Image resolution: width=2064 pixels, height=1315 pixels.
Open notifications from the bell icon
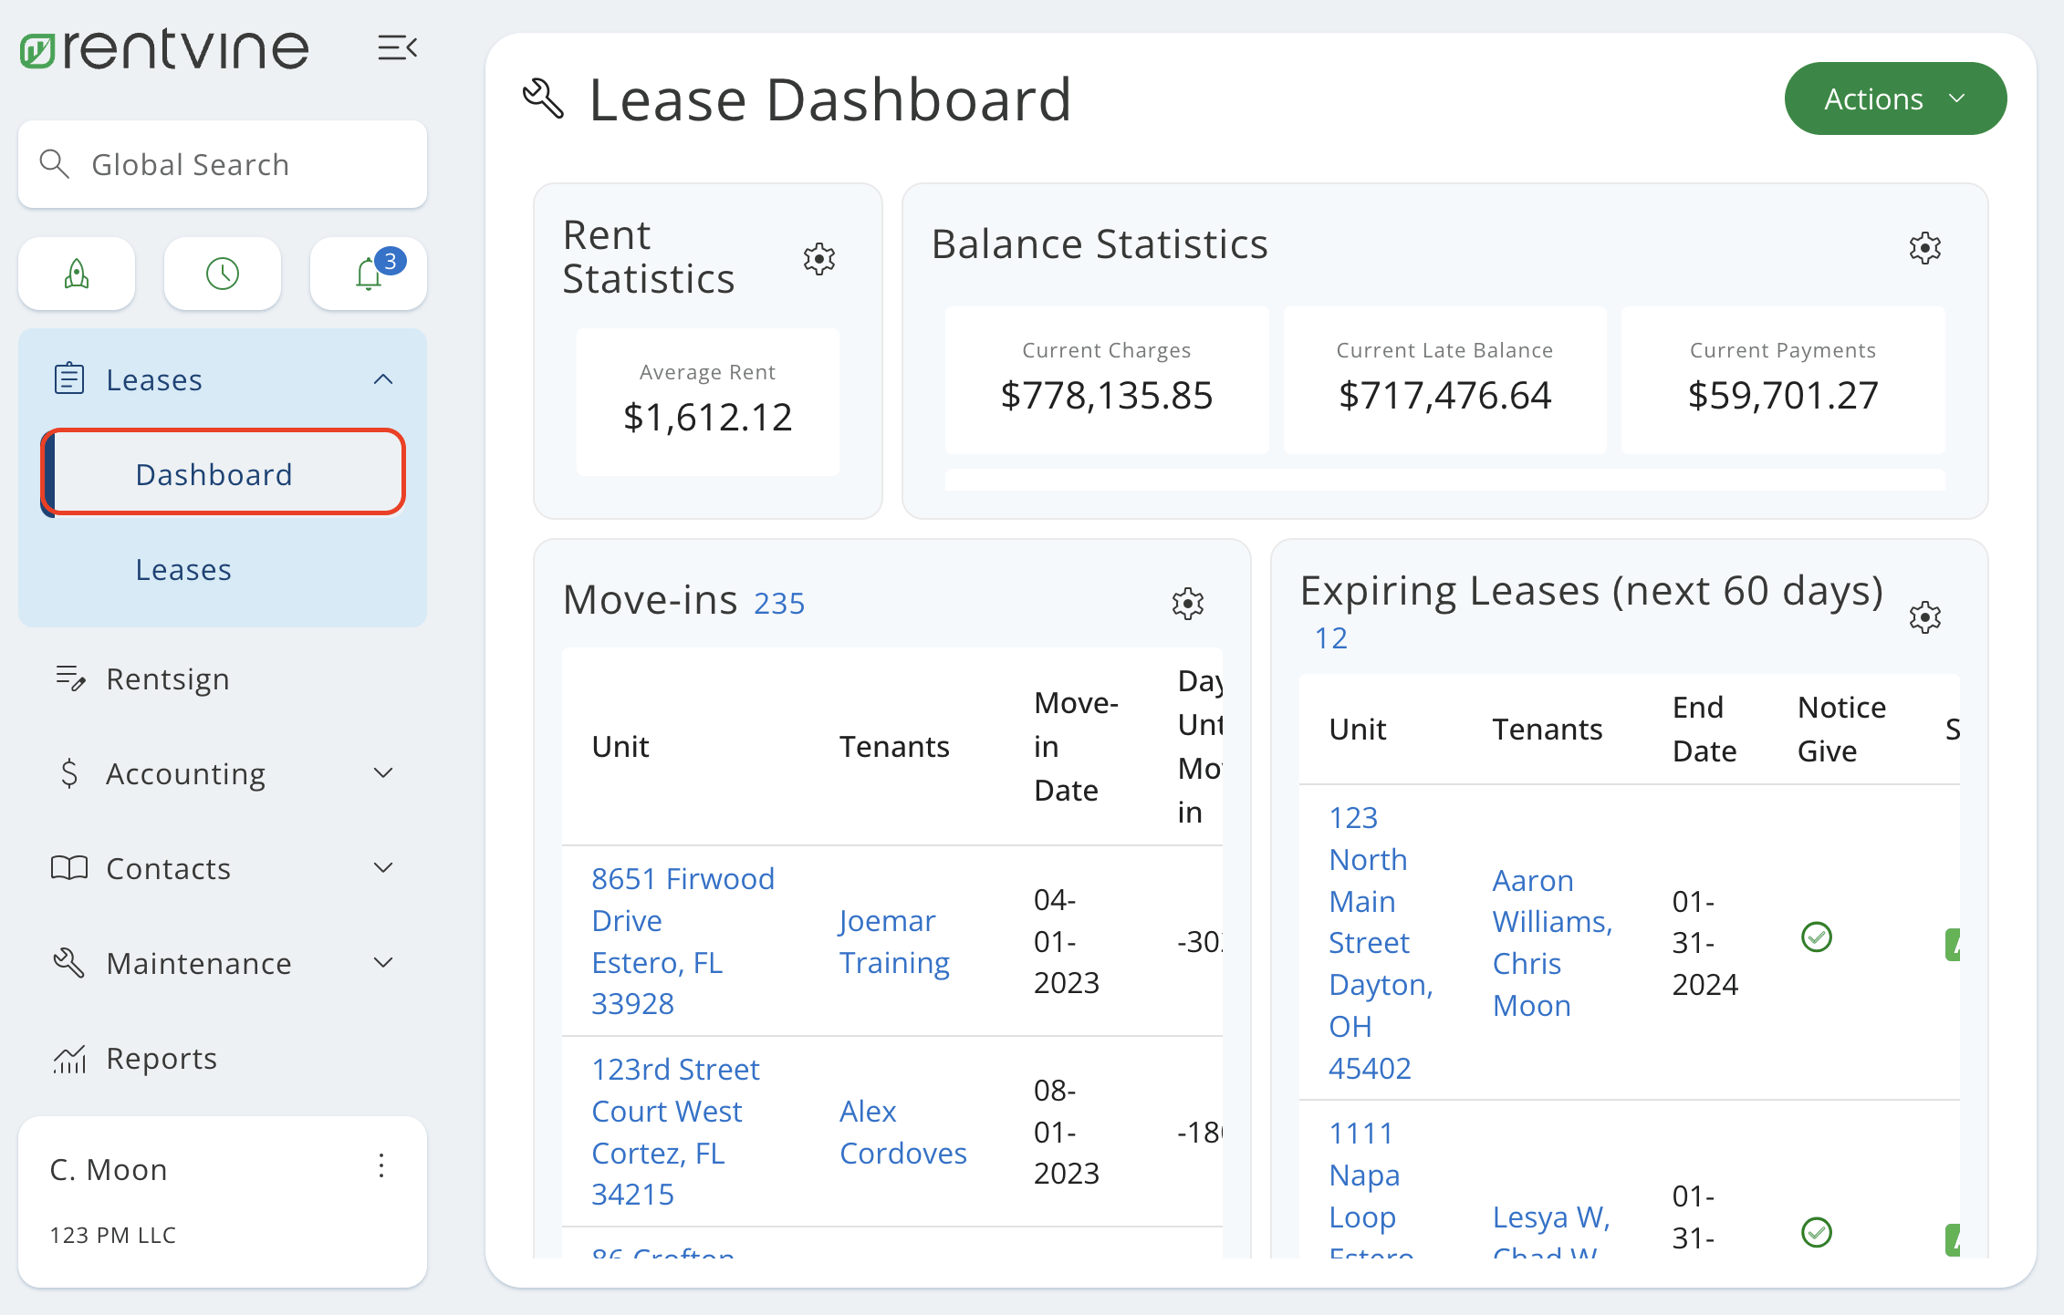367,273
